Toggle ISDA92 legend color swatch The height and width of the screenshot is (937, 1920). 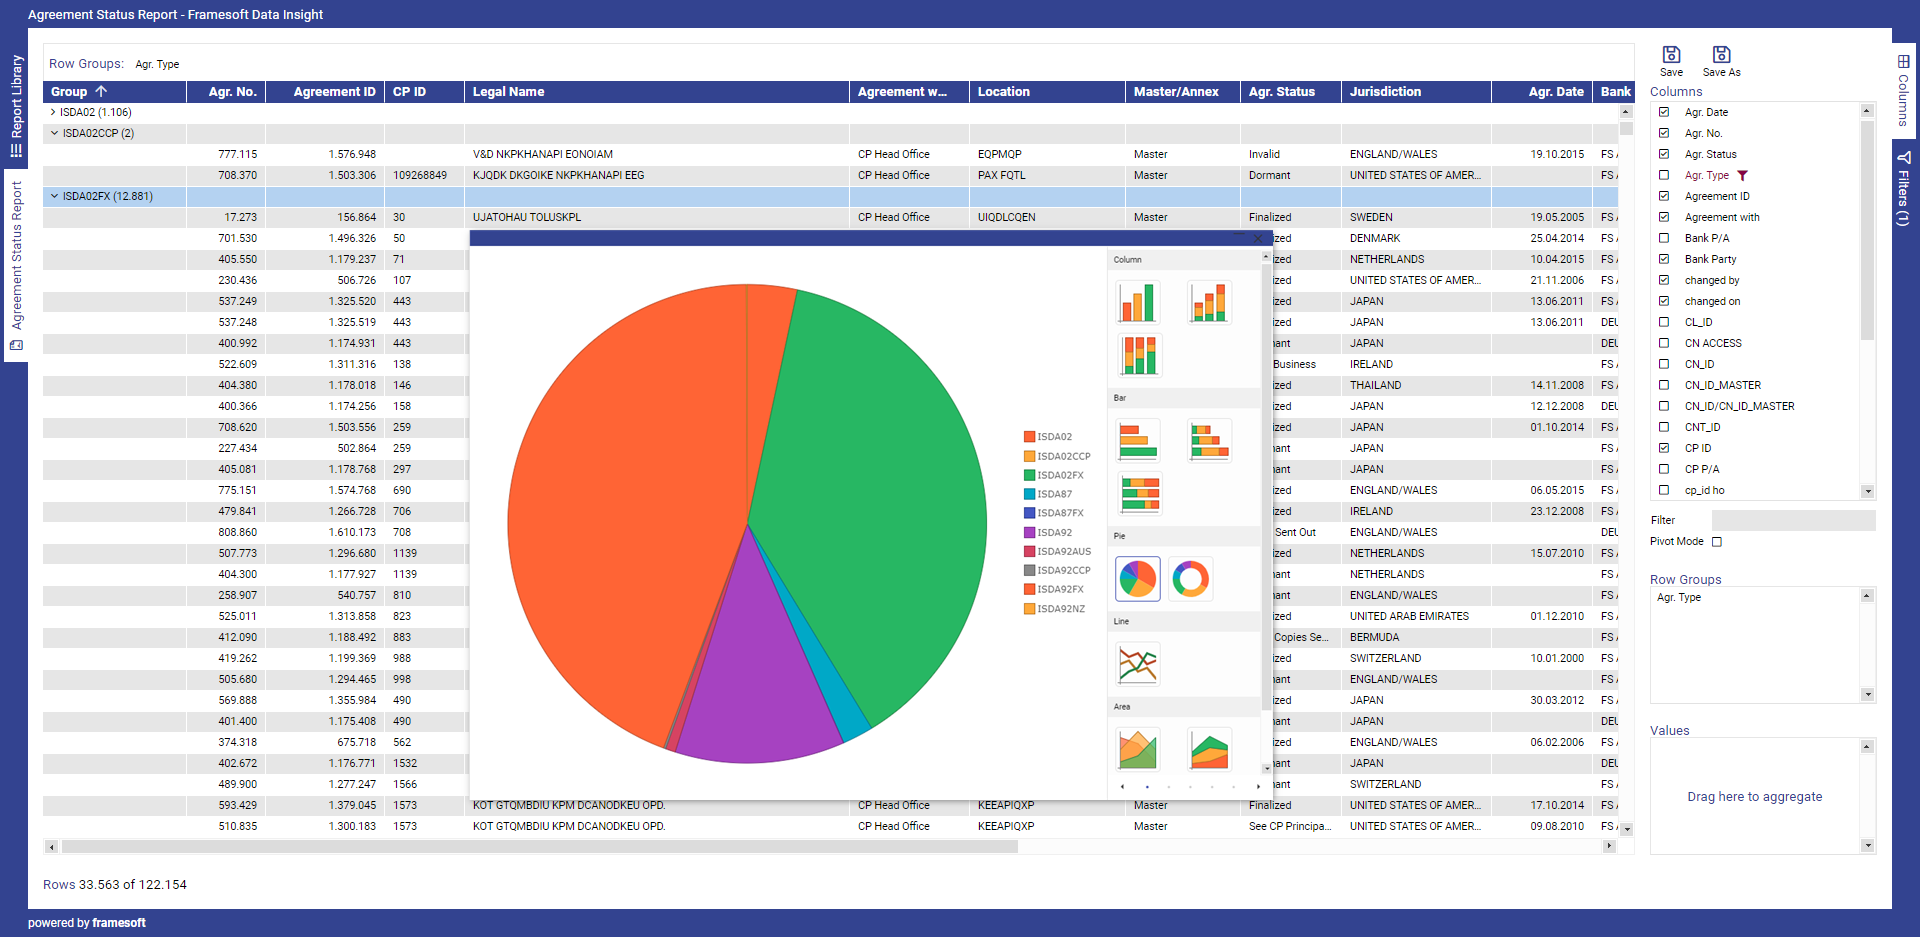point(1029,533)
